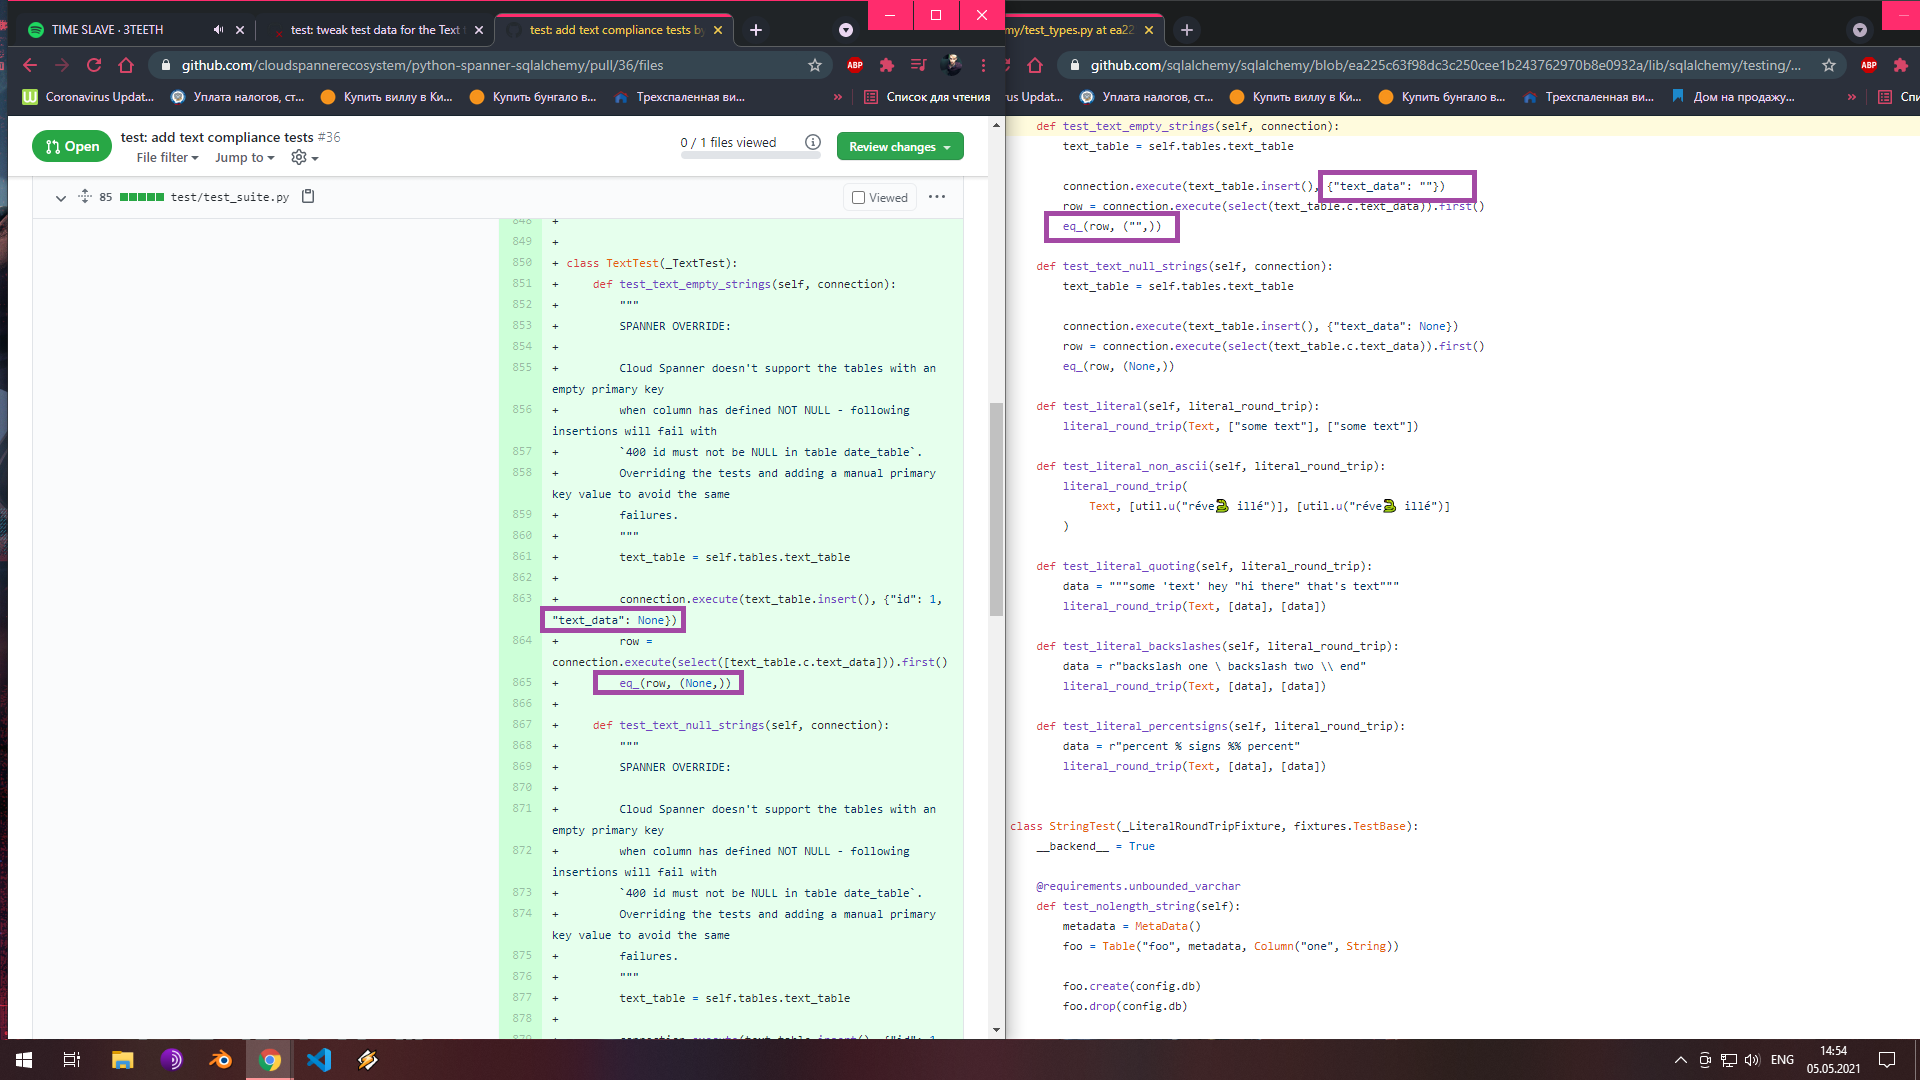1920x1080 pixels.
Task: Switch to the TIME SLAVE Spotify tab
Action: 107,30
